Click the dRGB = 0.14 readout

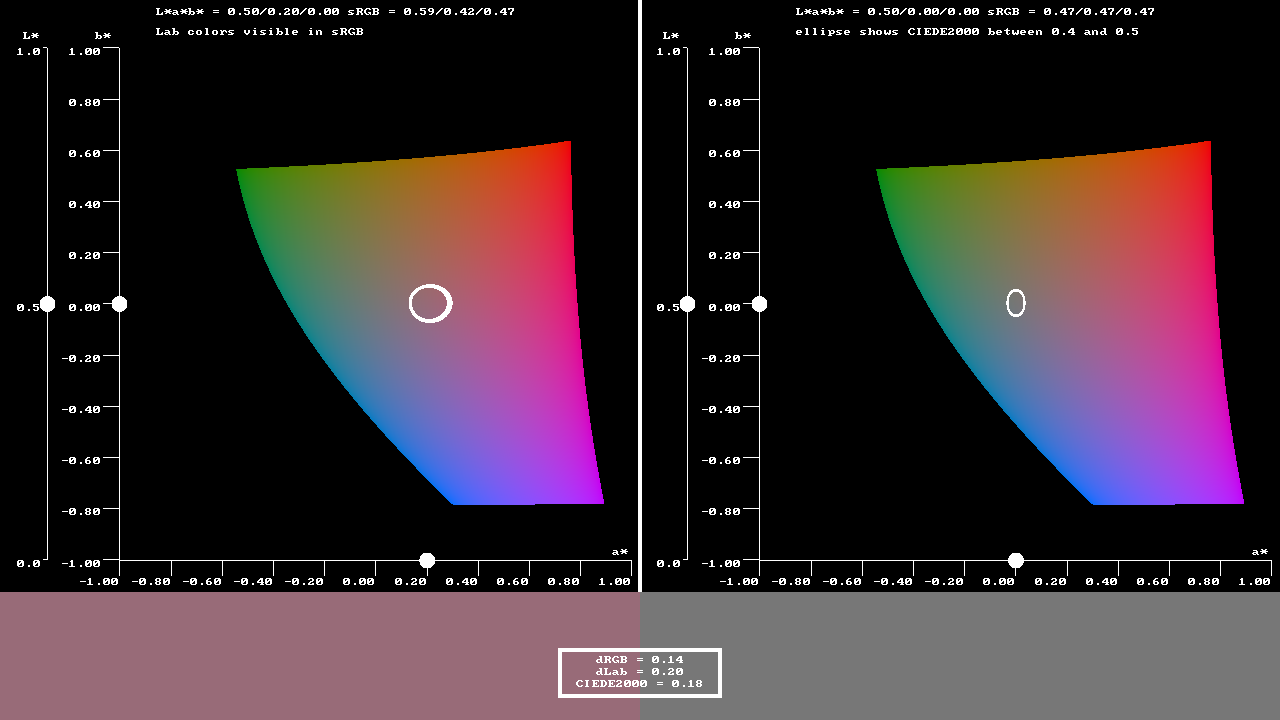[640, 660]
